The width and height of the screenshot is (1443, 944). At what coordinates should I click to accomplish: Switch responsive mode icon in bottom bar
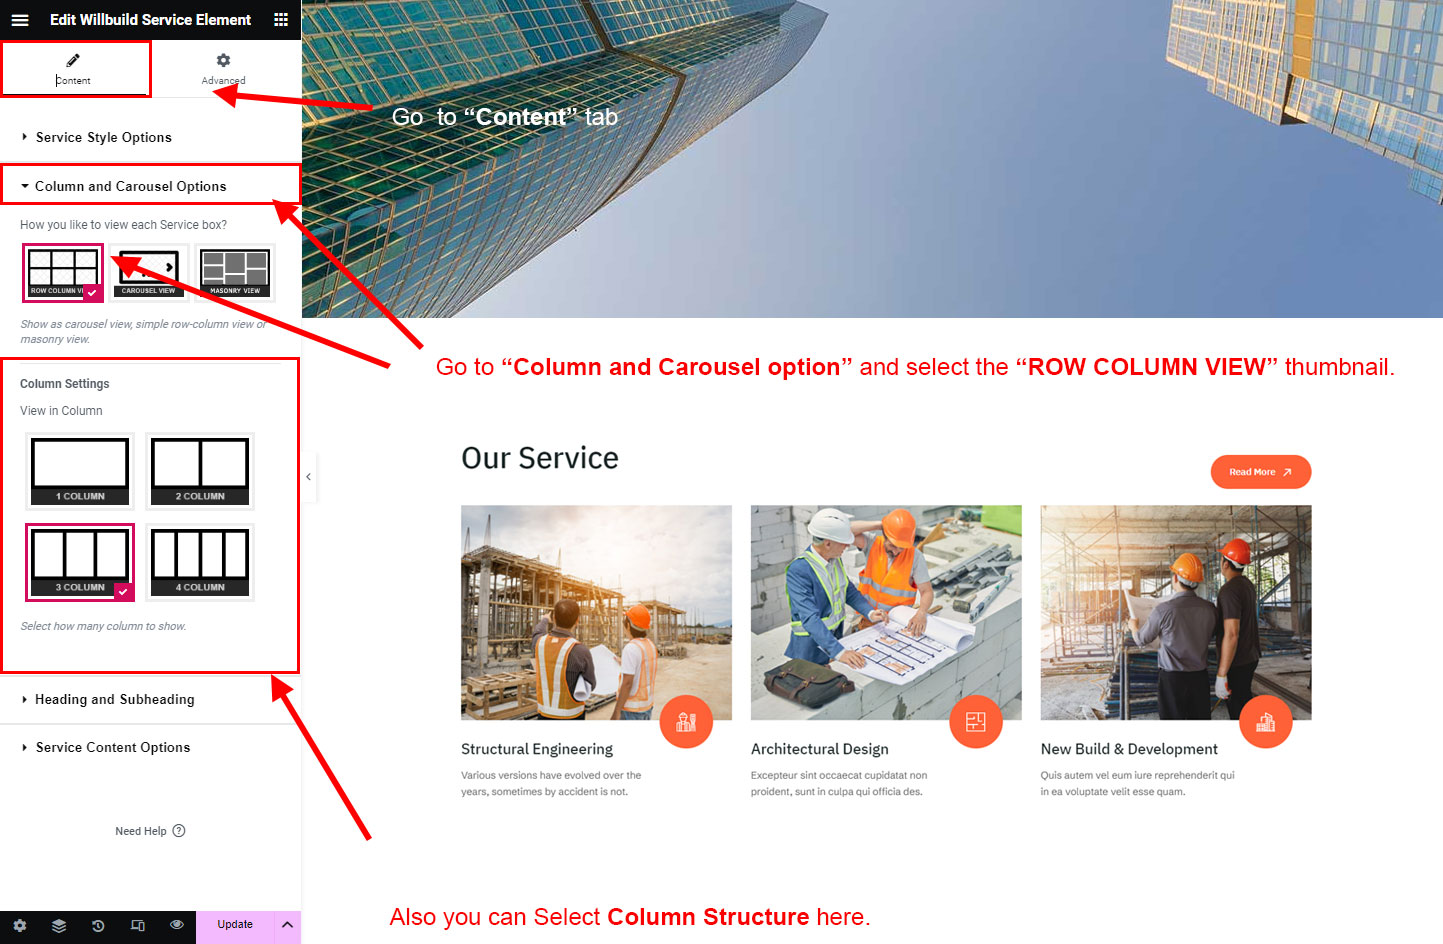click(138, 925)
